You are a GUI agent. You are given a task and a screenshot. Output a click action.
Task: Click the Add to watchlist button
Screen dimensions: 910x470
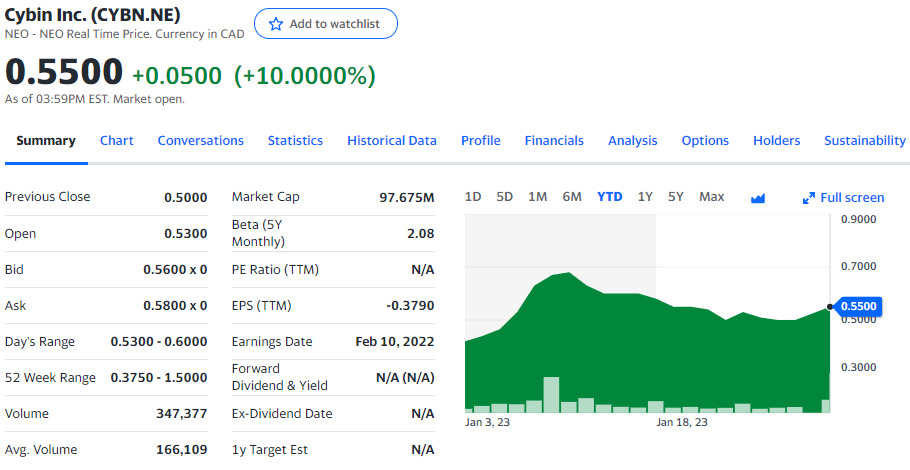326,24
